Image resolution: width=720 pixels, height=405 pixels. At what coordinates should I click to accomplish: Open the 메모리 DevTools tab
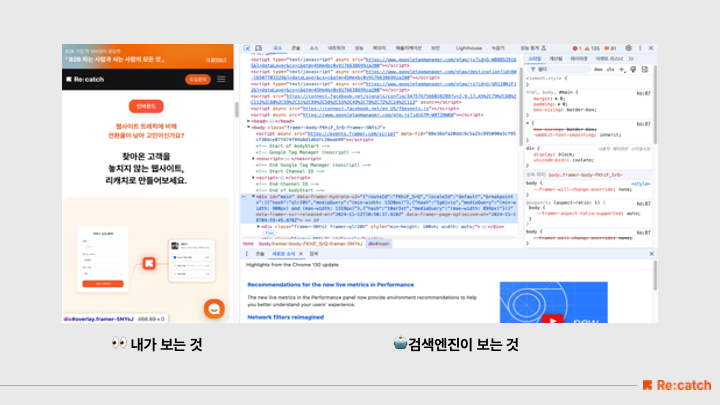tap(379, 48)
